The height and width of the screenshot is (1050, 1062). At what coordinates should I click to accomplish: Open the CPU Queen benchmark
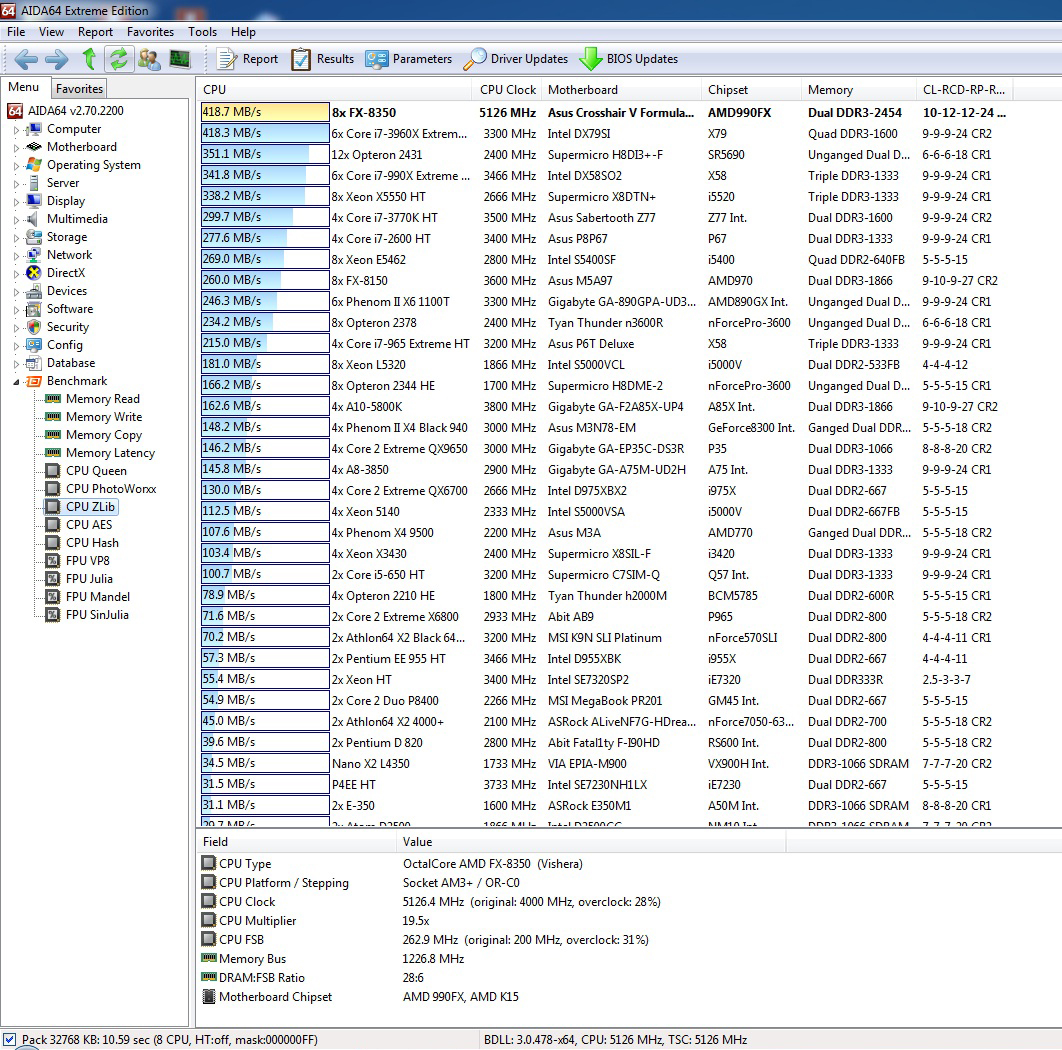96,471
